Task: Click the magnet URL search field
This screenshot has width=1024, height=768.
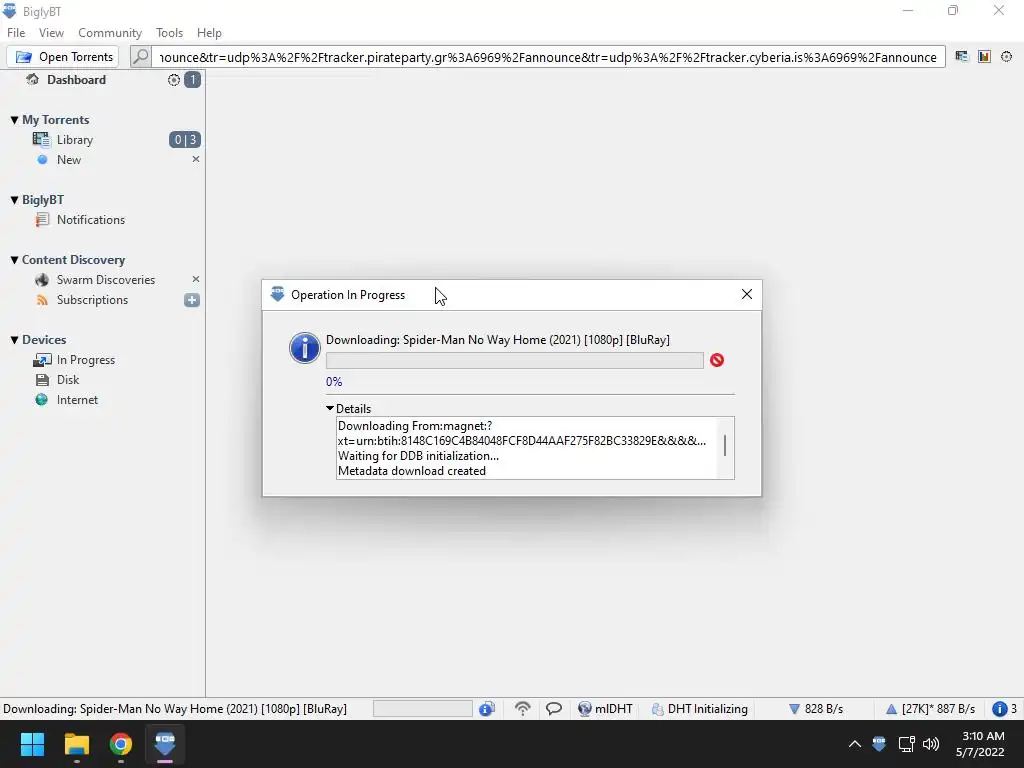Action: [548, 57]
